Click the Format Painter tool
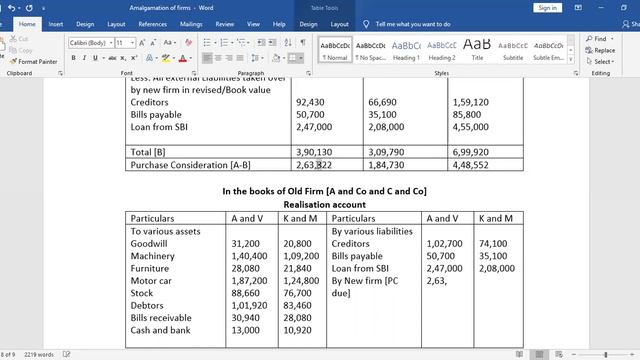 pos(33,62)
